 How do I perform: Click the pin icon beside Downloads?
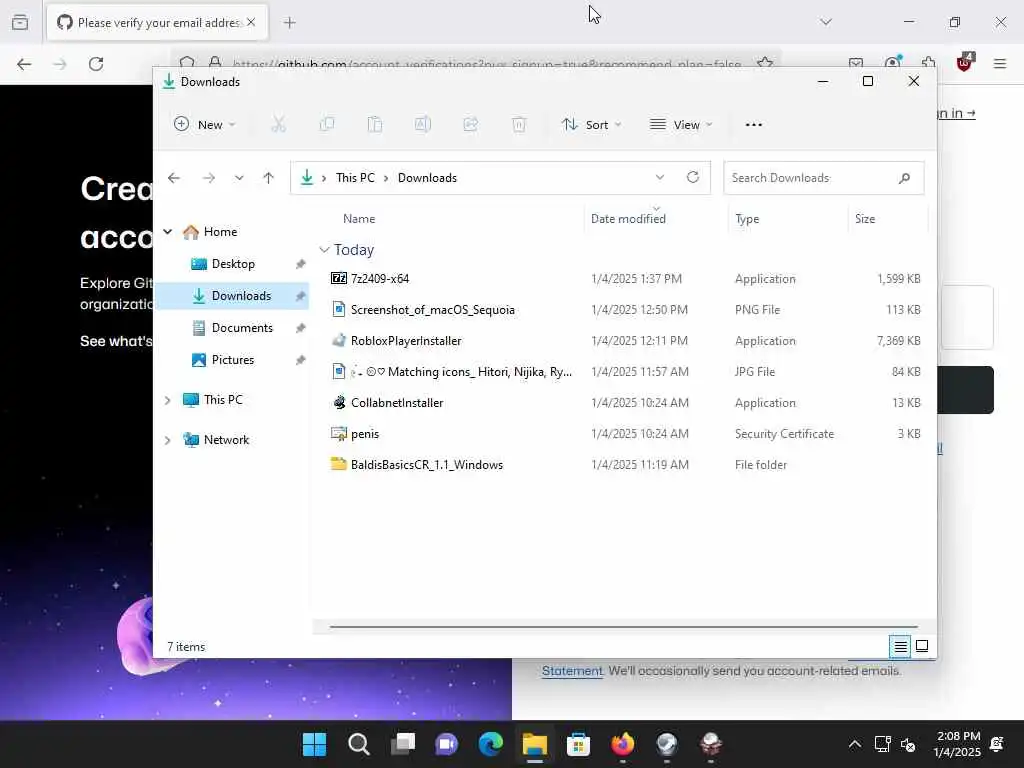pos(300,296)
